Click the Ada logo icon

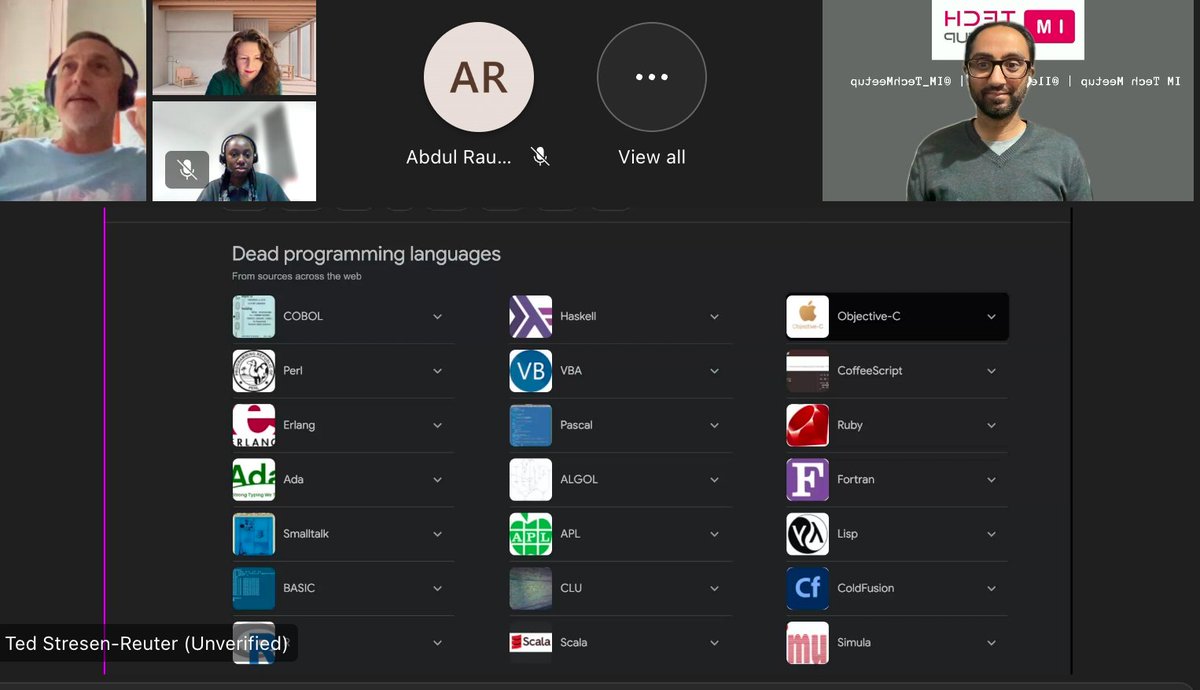[x=254, y=479]
